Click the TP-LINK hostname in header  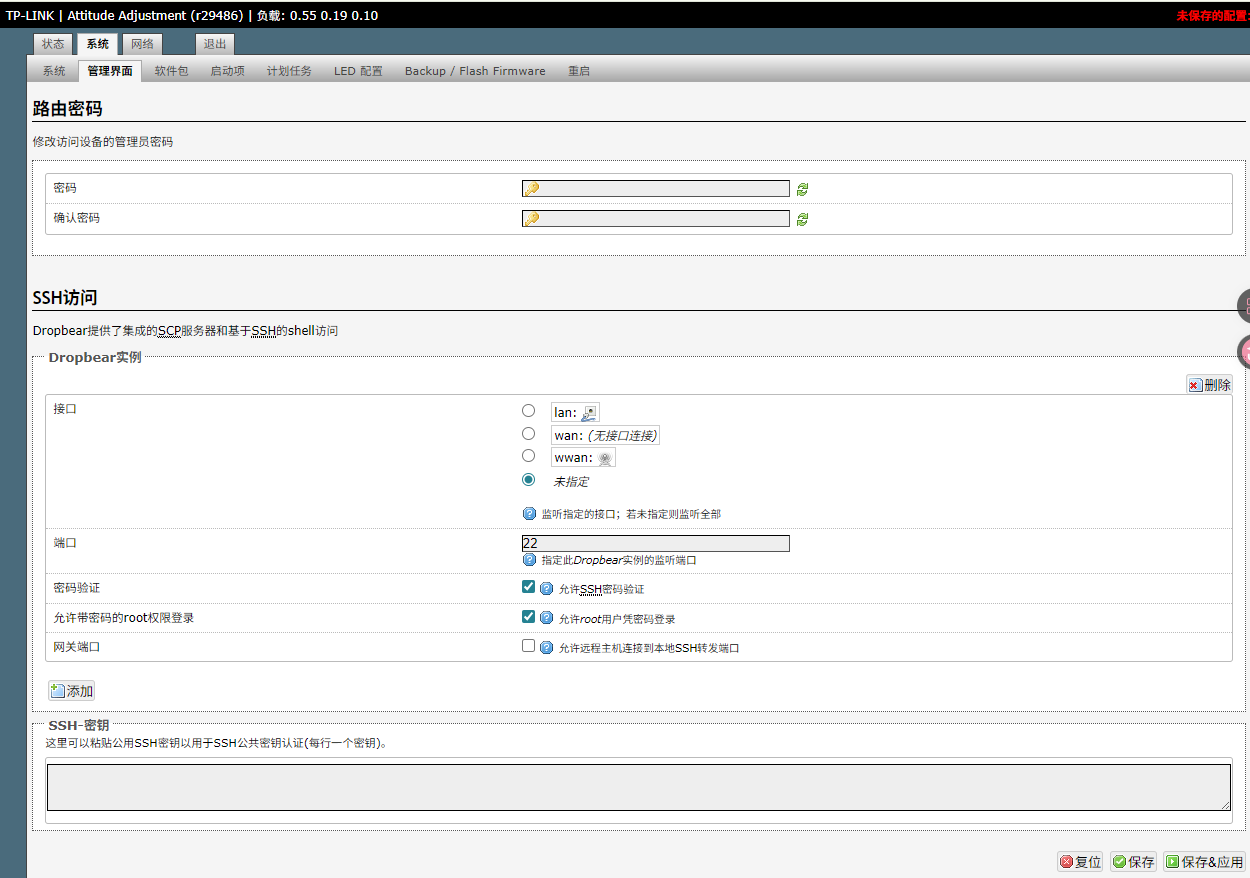pyautogui.click(x=32, y=16)
